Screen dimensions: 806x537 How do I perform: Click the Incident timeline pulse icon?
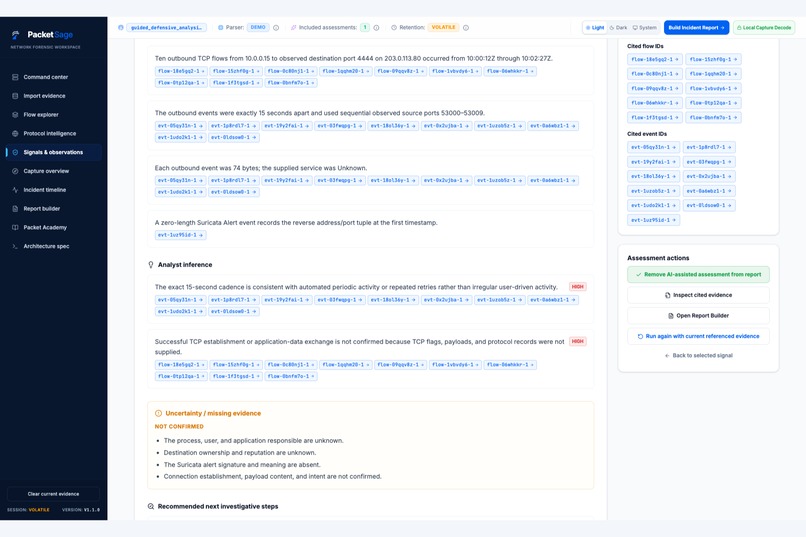coord(15,190)
